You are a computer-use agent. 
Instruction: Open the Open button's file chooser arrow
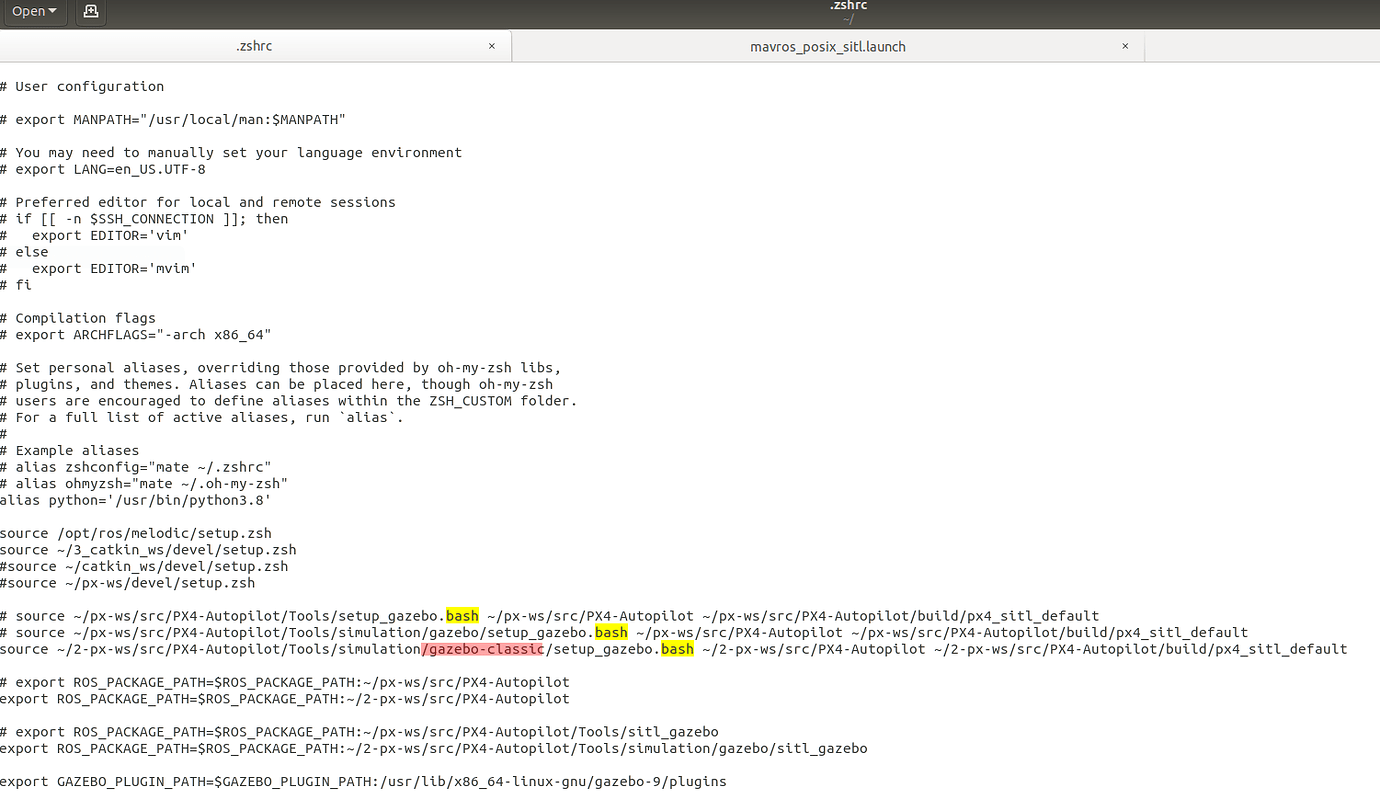tap(50, 13)
